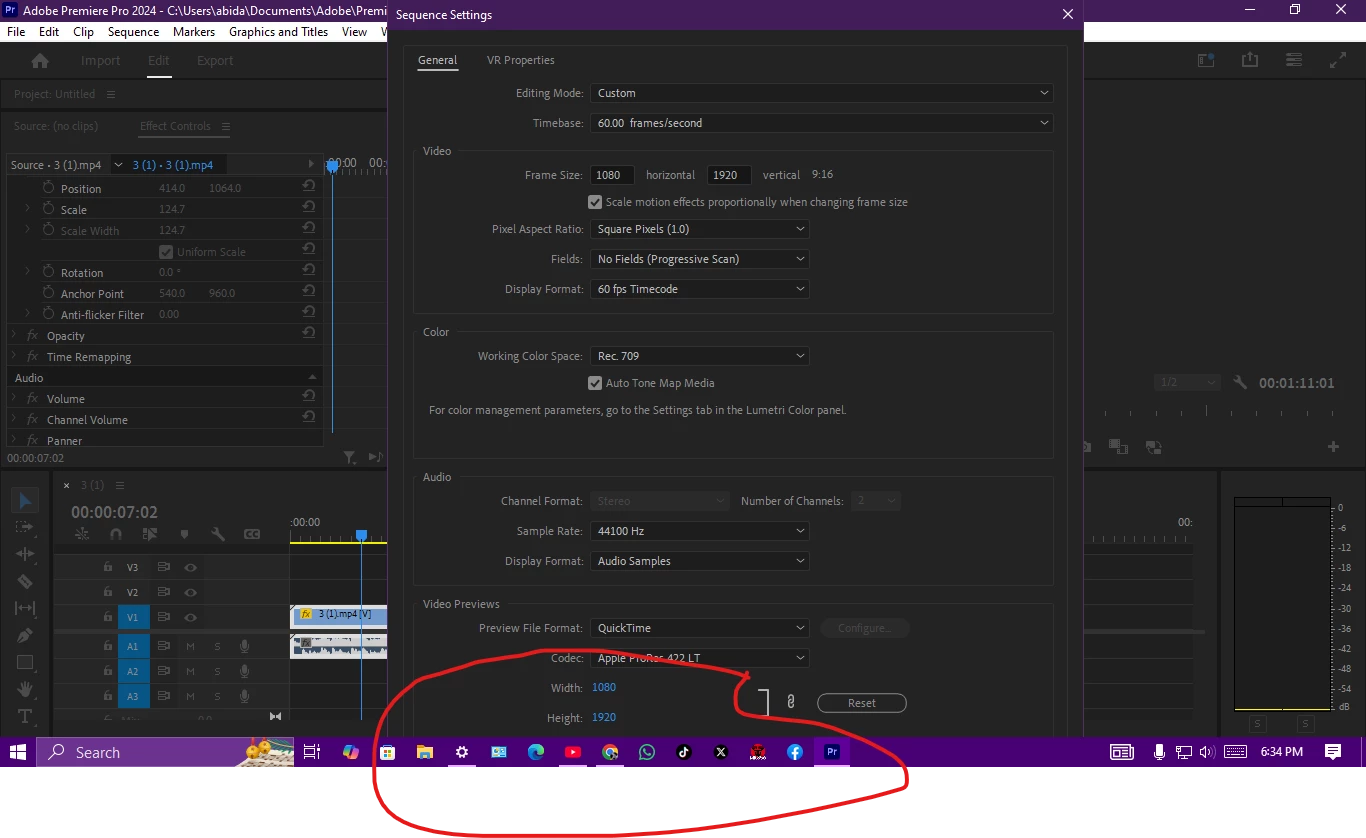Open Quick Export share icon

[1250, 60]
